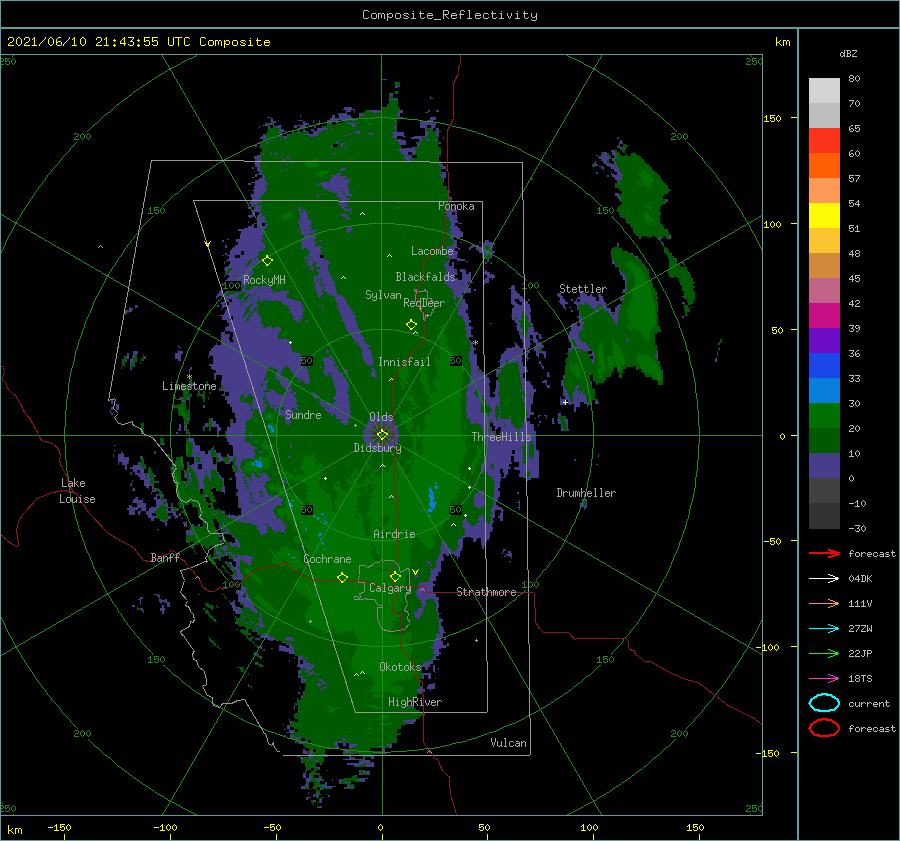The height and width of the screenshot is (841, 900).
Task: Click the RedDeer label
Action: 424,303
